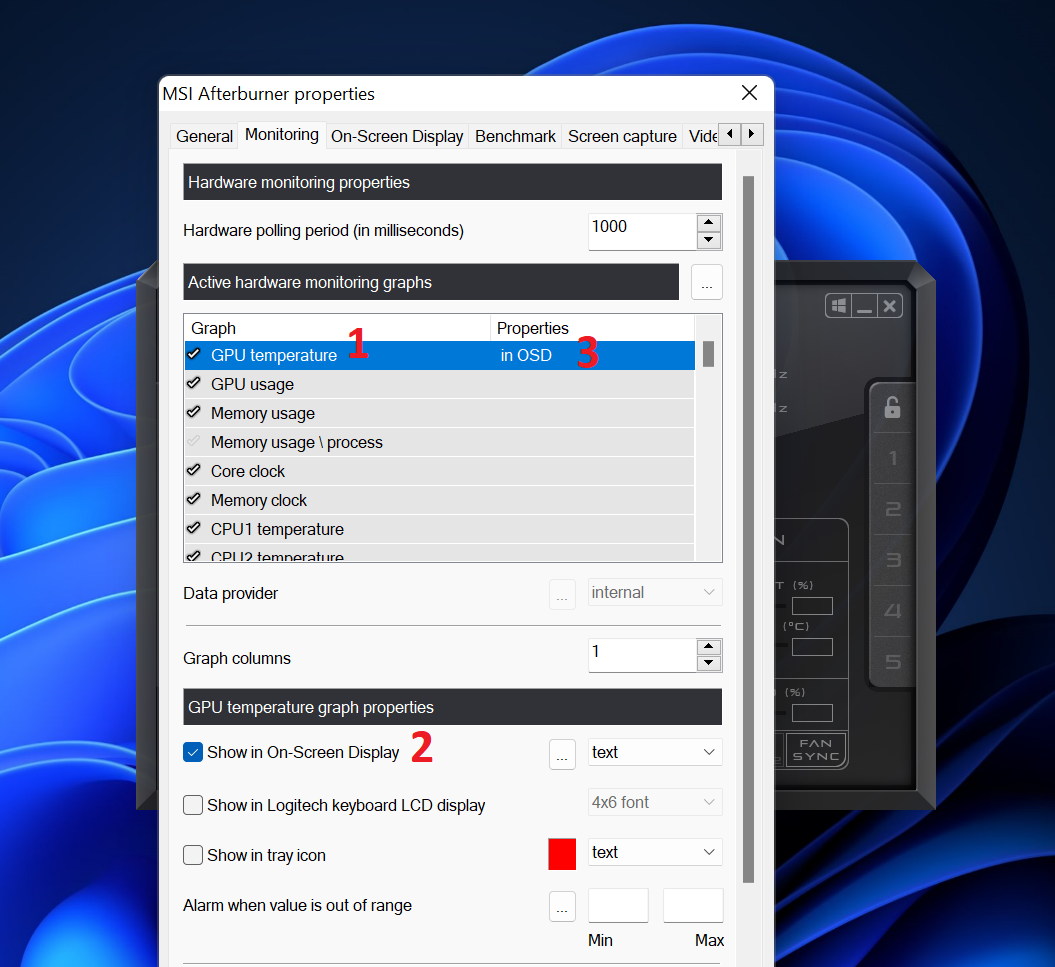Go to the Benchmark tab
Screen dimensions: 1055x967
click(515, 137)
